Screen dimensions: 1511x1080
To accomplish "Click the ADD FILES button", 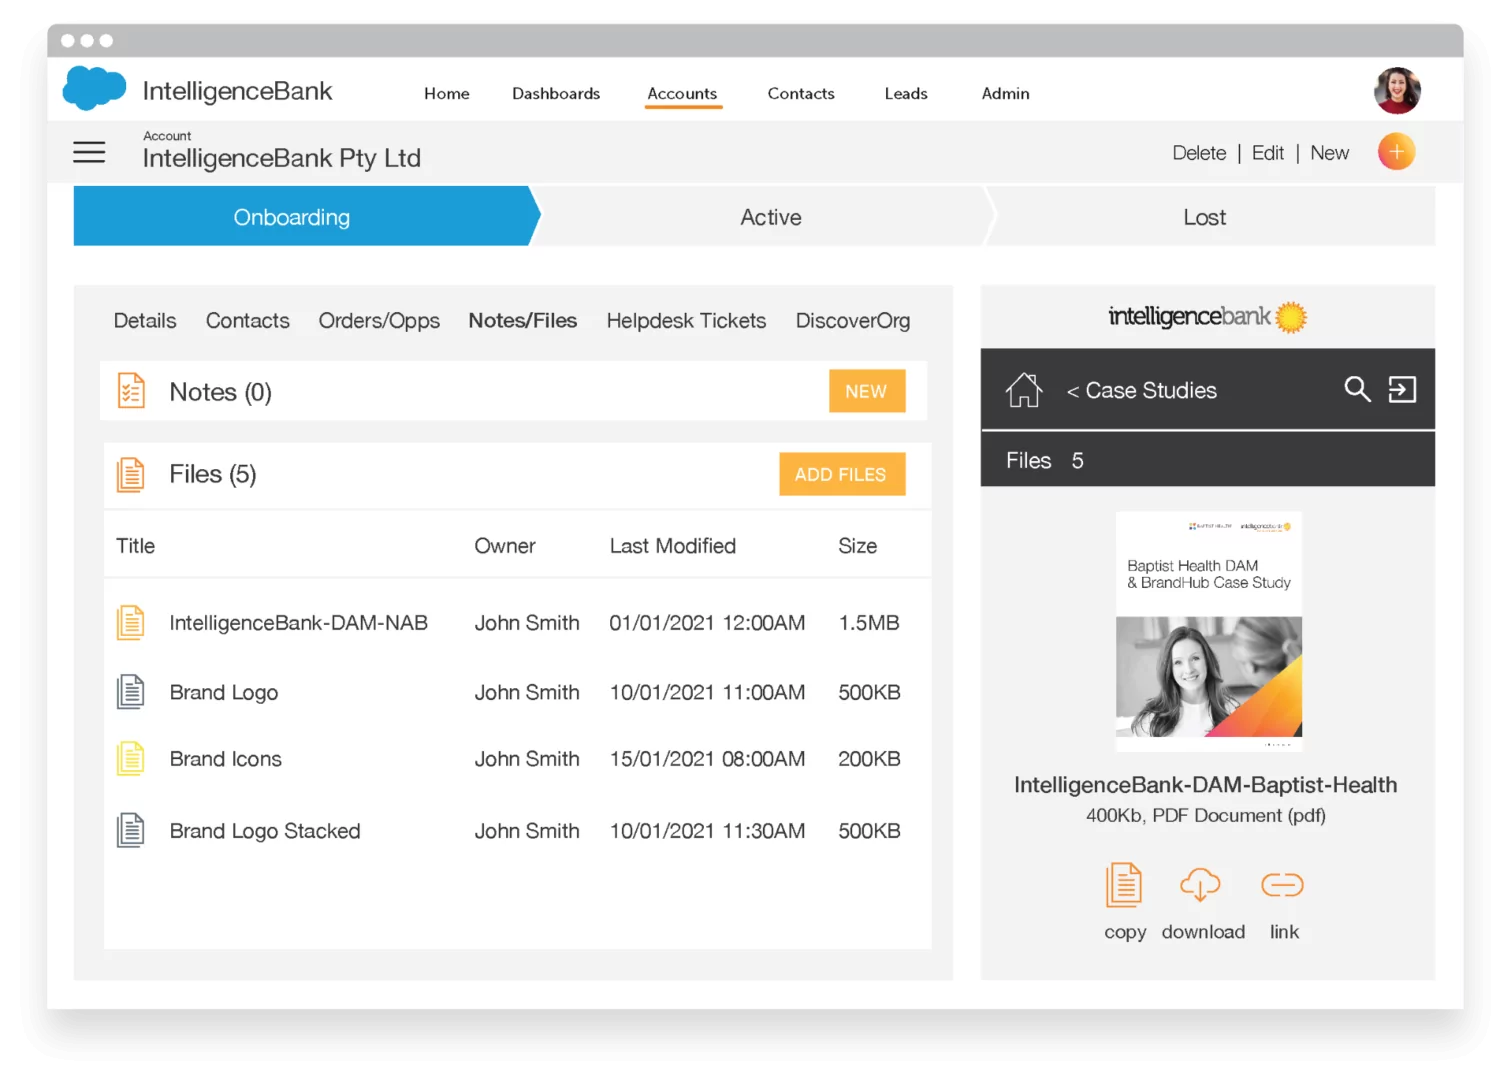I will pos(841,474).
